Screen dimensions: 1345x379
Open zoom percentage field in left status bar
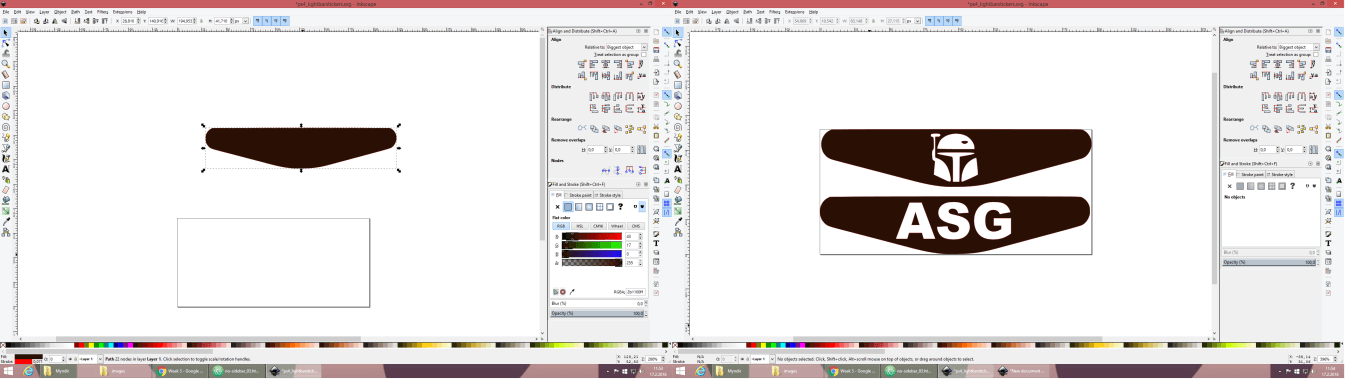pos(655,359)
